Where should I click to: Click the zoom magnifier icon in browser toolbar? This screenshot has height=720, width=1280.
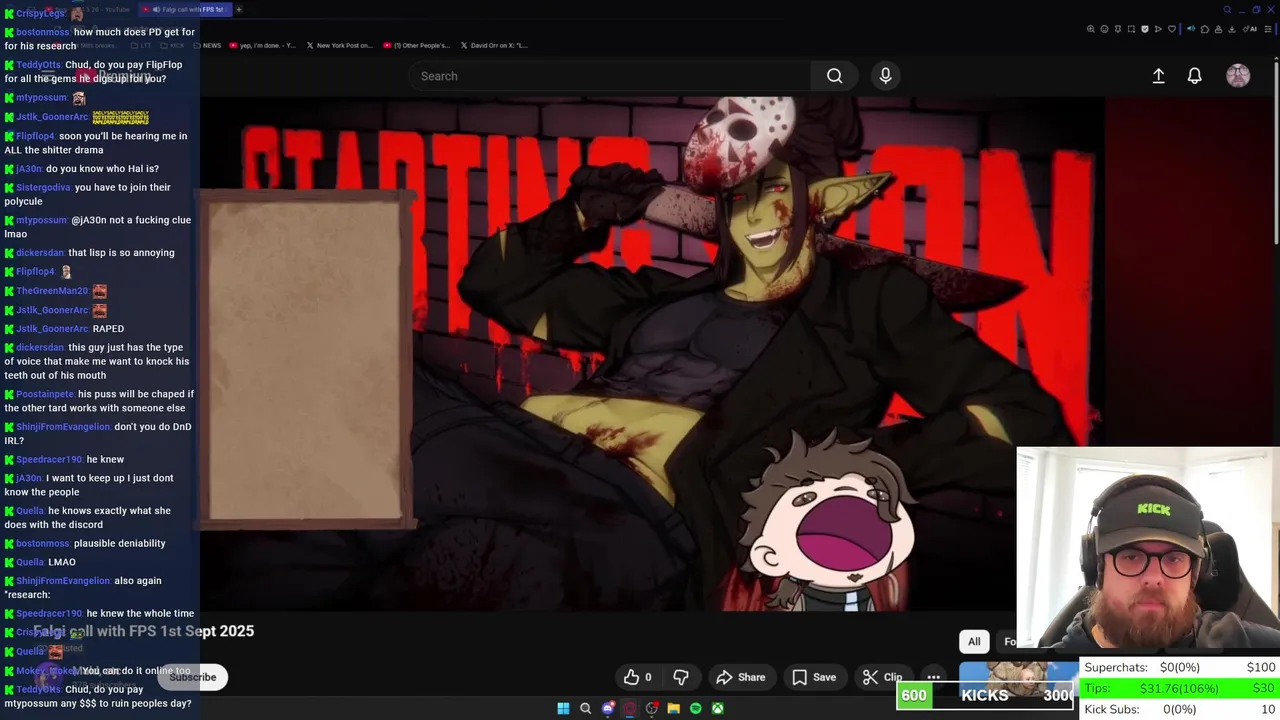coord(1091,29)
